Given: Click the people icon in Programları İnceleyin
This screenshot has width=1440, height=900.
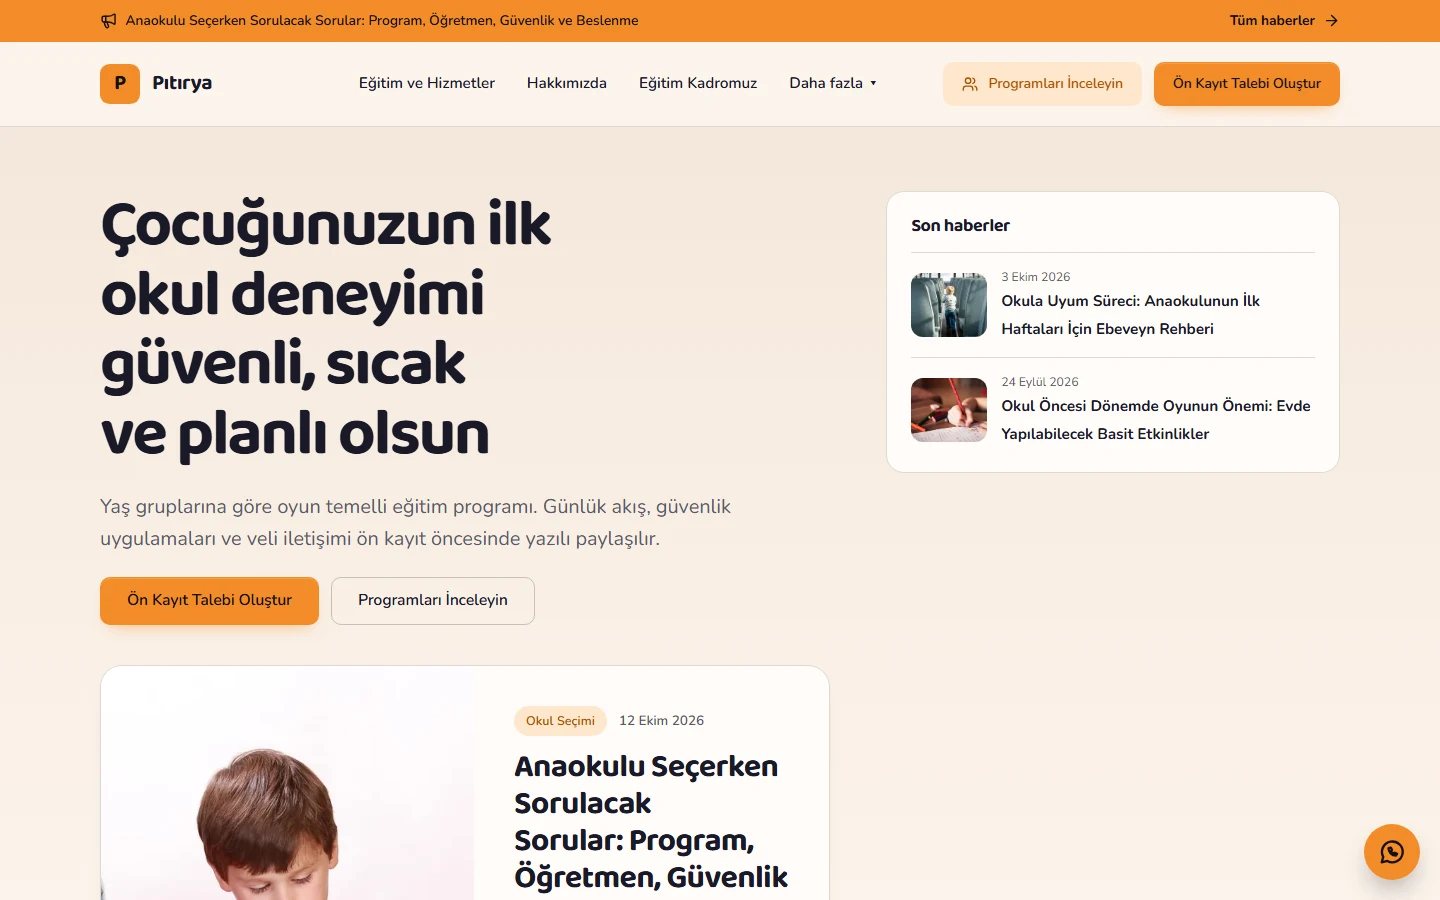Looking at the screenshot, I should point(970,84).
